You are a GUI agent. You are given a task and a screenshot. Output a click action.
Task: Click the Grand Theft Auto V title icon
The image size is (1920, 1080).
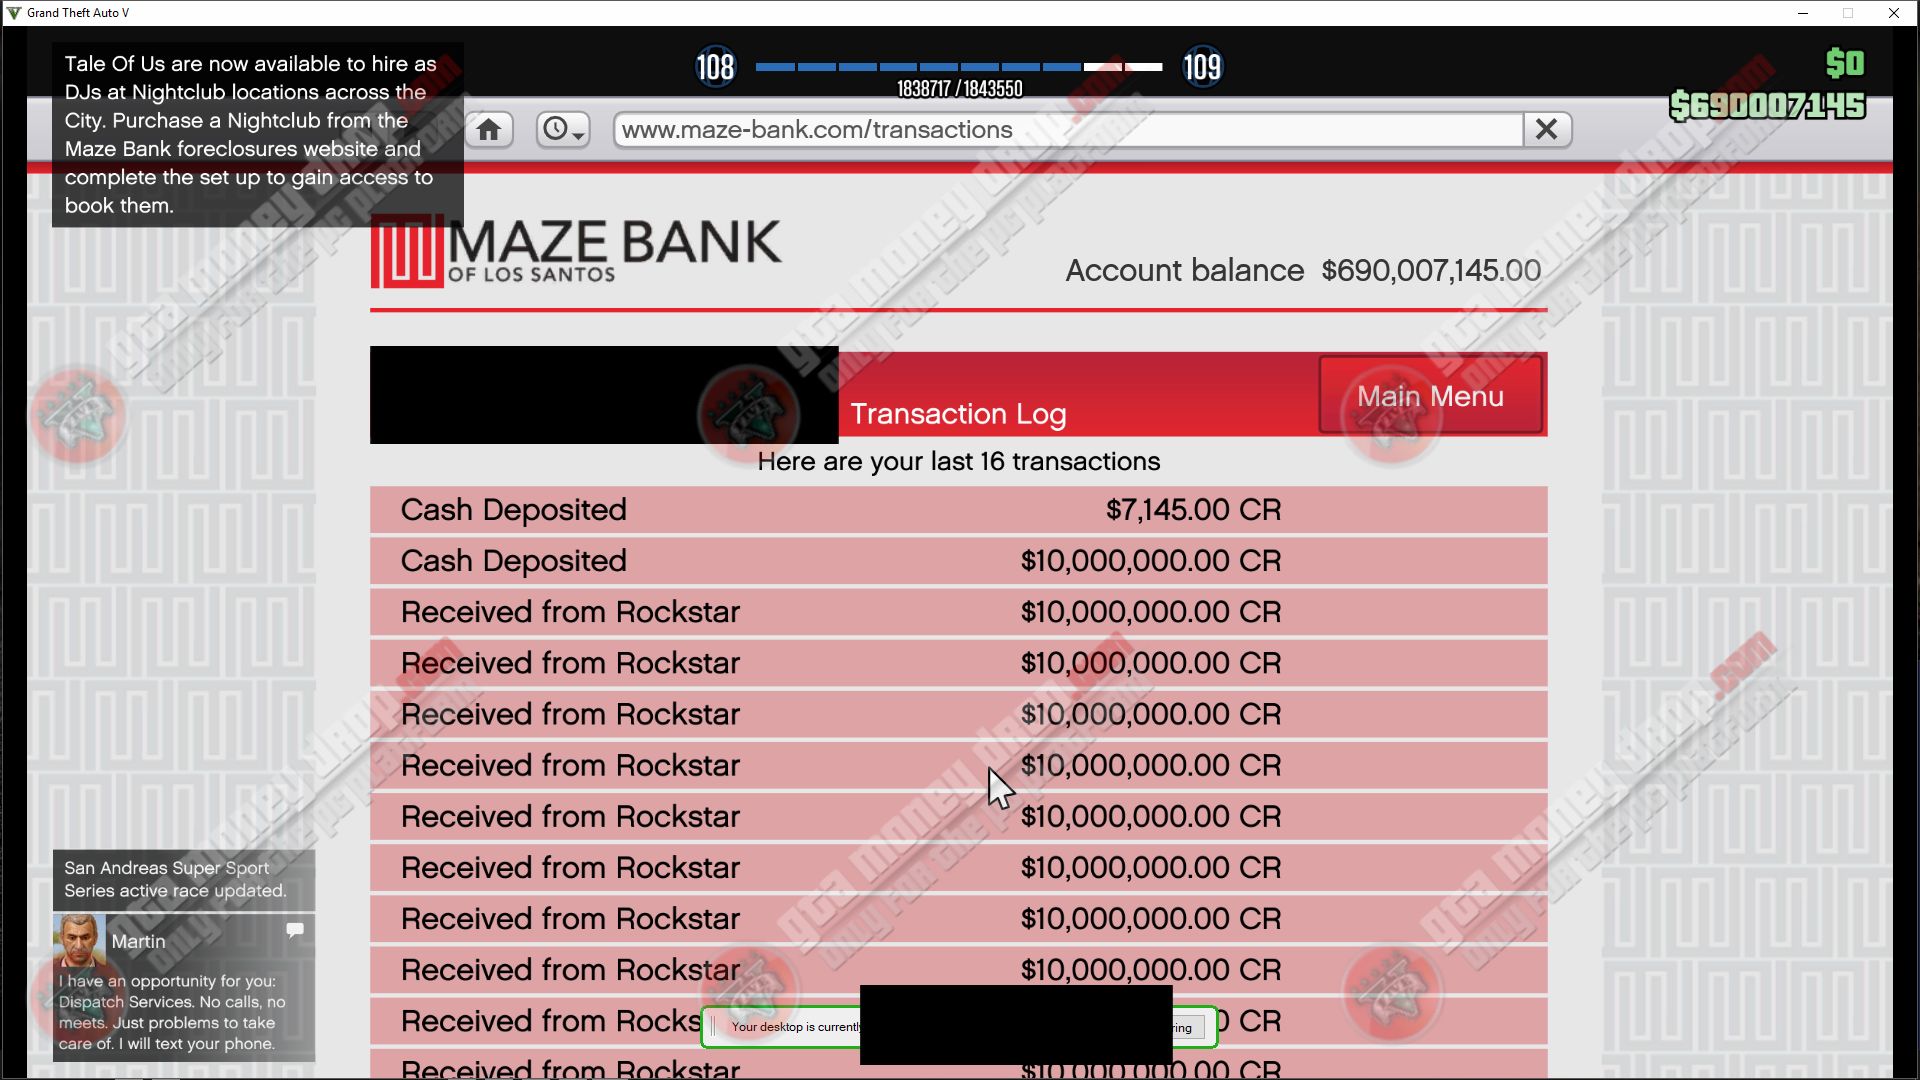(x=13, y=13)
